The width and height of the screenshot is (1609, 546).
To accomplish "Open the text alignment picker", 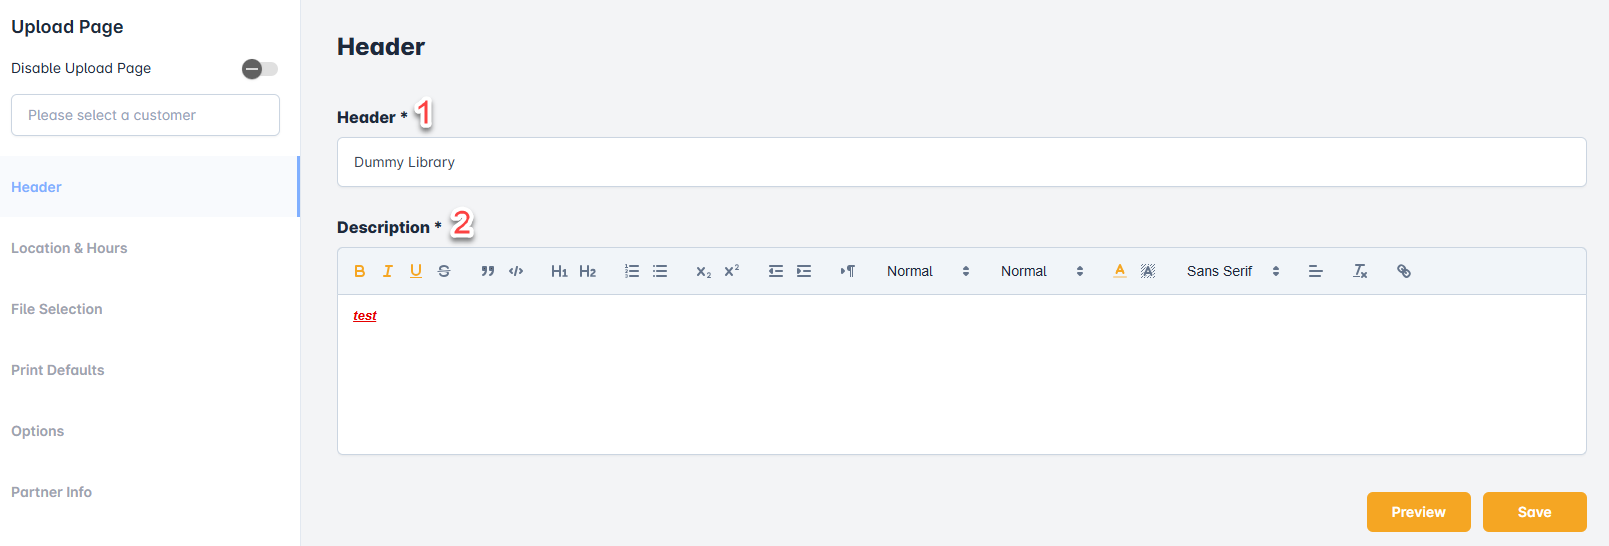I will pos(1316,271).
